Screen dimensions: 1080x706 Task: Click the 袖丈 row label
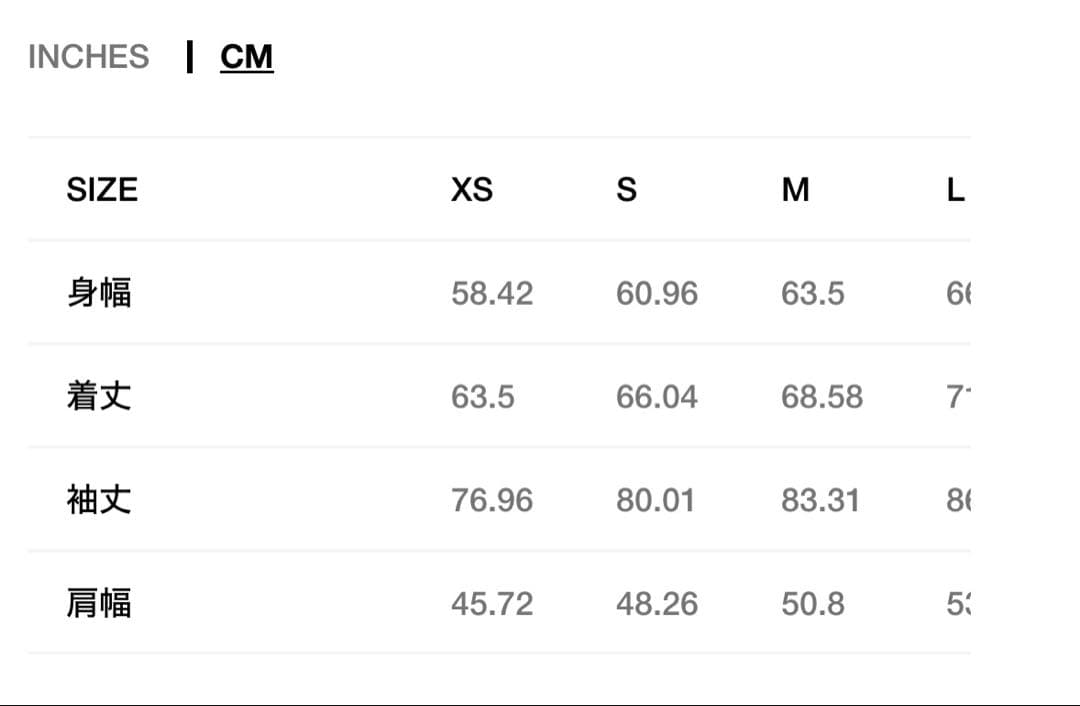point(99,500)
